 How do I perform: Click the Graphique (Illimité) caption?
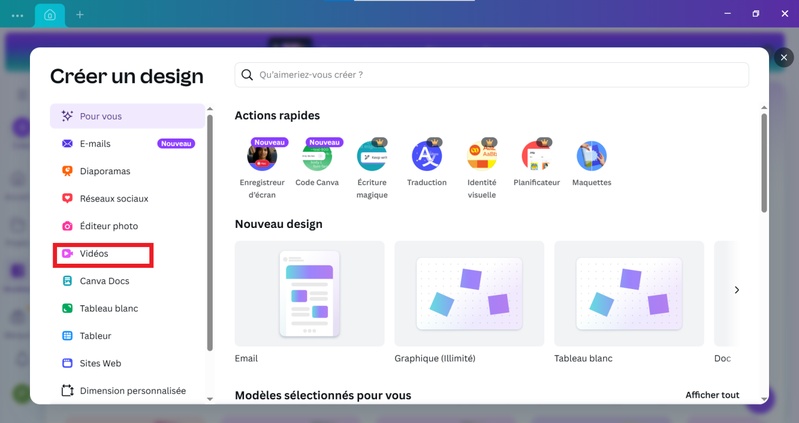click(x=435, y=358)
